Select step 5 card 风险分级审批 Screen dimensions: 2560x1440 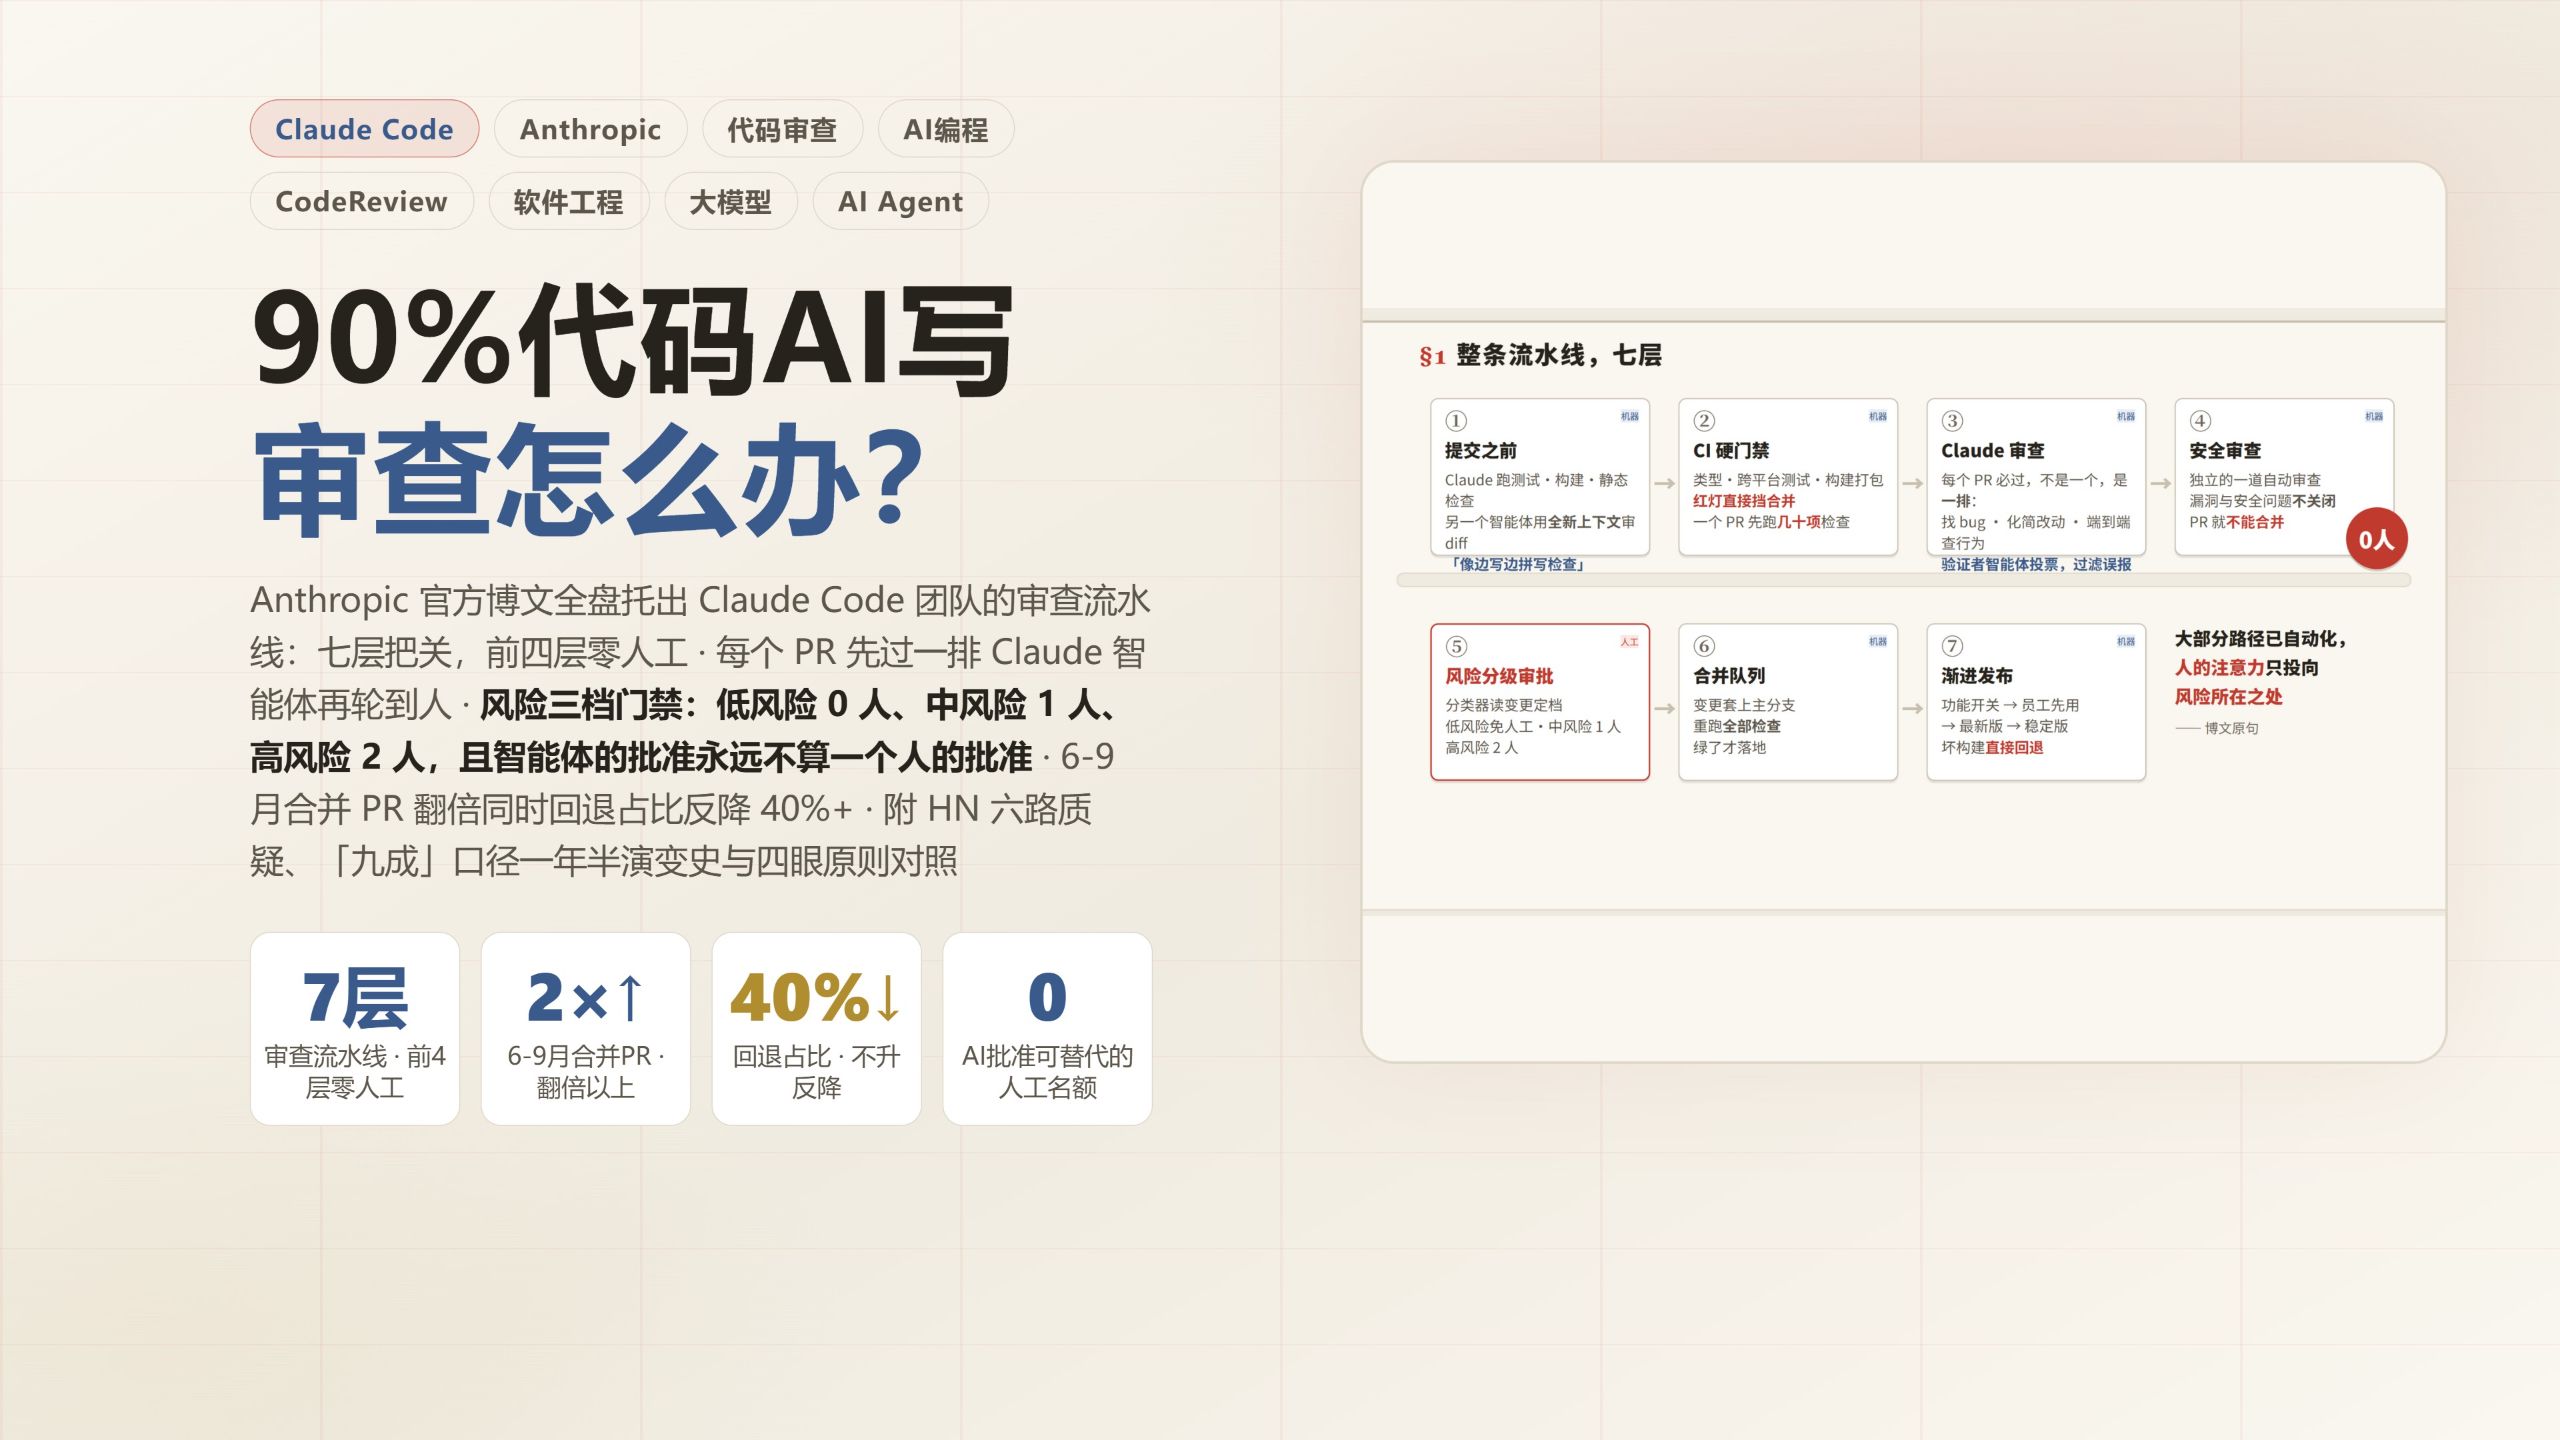click(x=1540, y=702)
